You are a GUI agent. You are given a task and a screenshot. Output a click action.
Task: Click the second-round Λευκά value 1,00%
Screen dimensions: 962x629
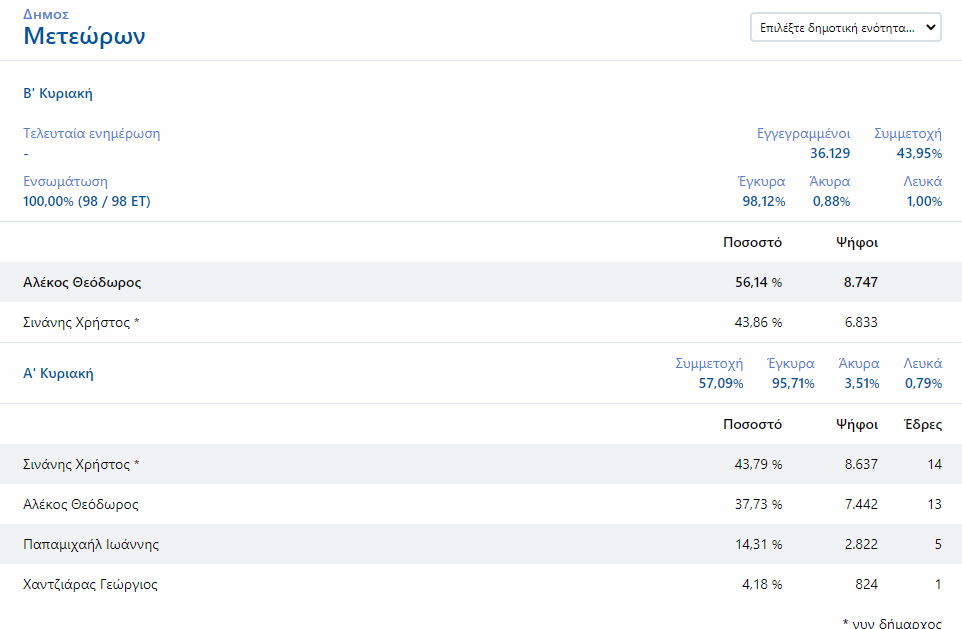(924, 201)
